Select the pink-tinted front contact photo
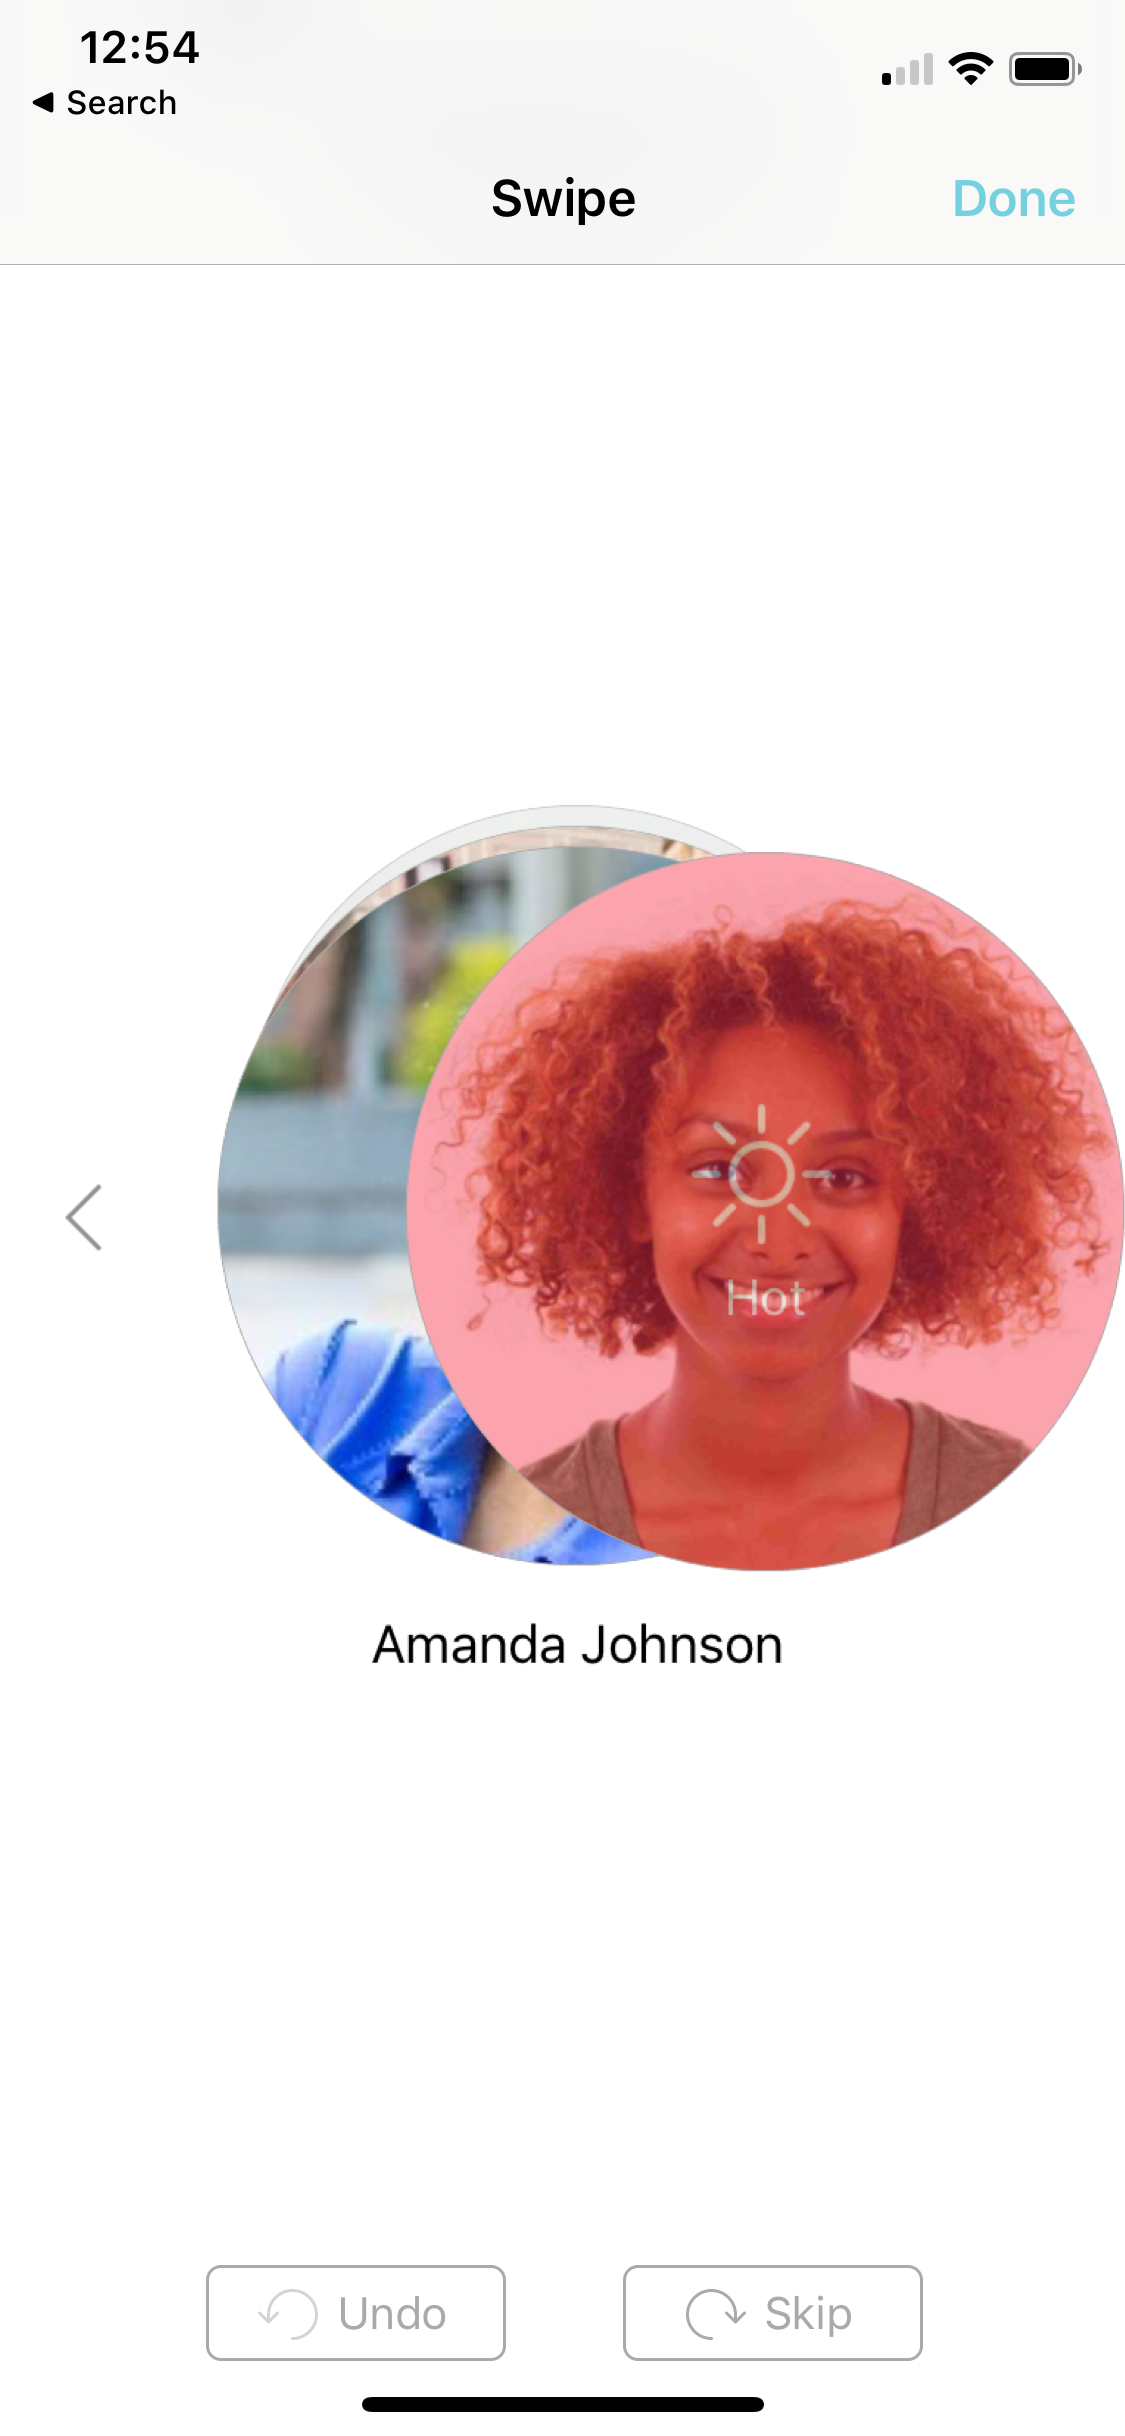The image size is (1125, 2436). coord(765,1211)
